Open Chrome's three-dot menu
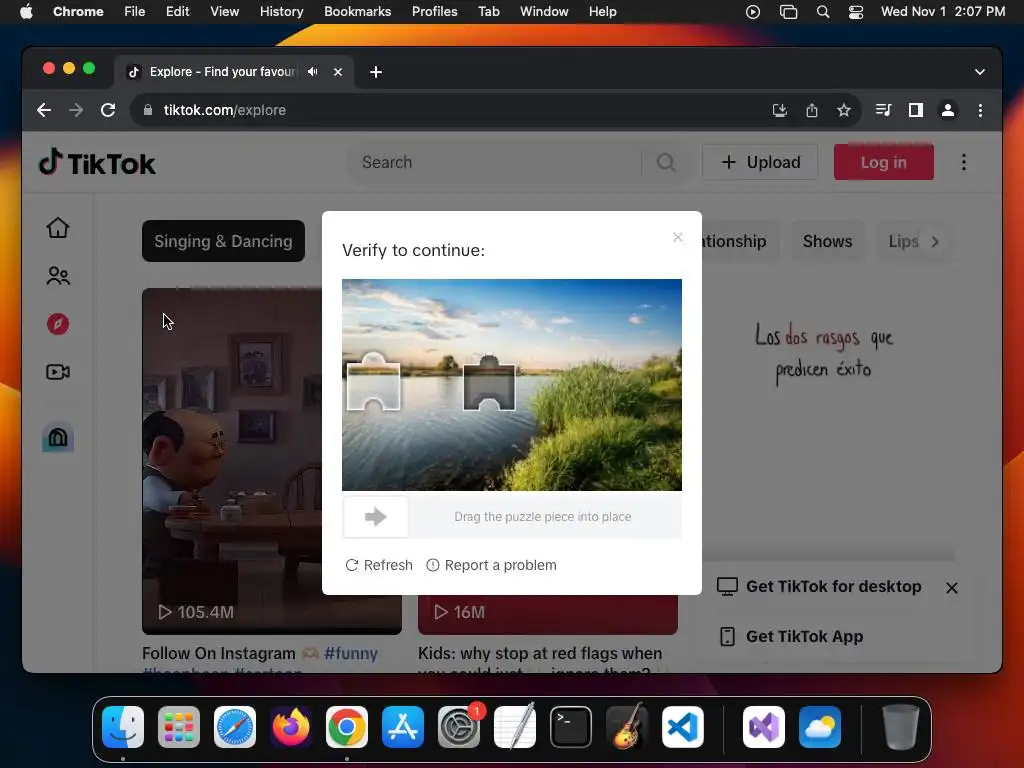Viewport: 1024px width, 768px height. [x=980, y=110]
